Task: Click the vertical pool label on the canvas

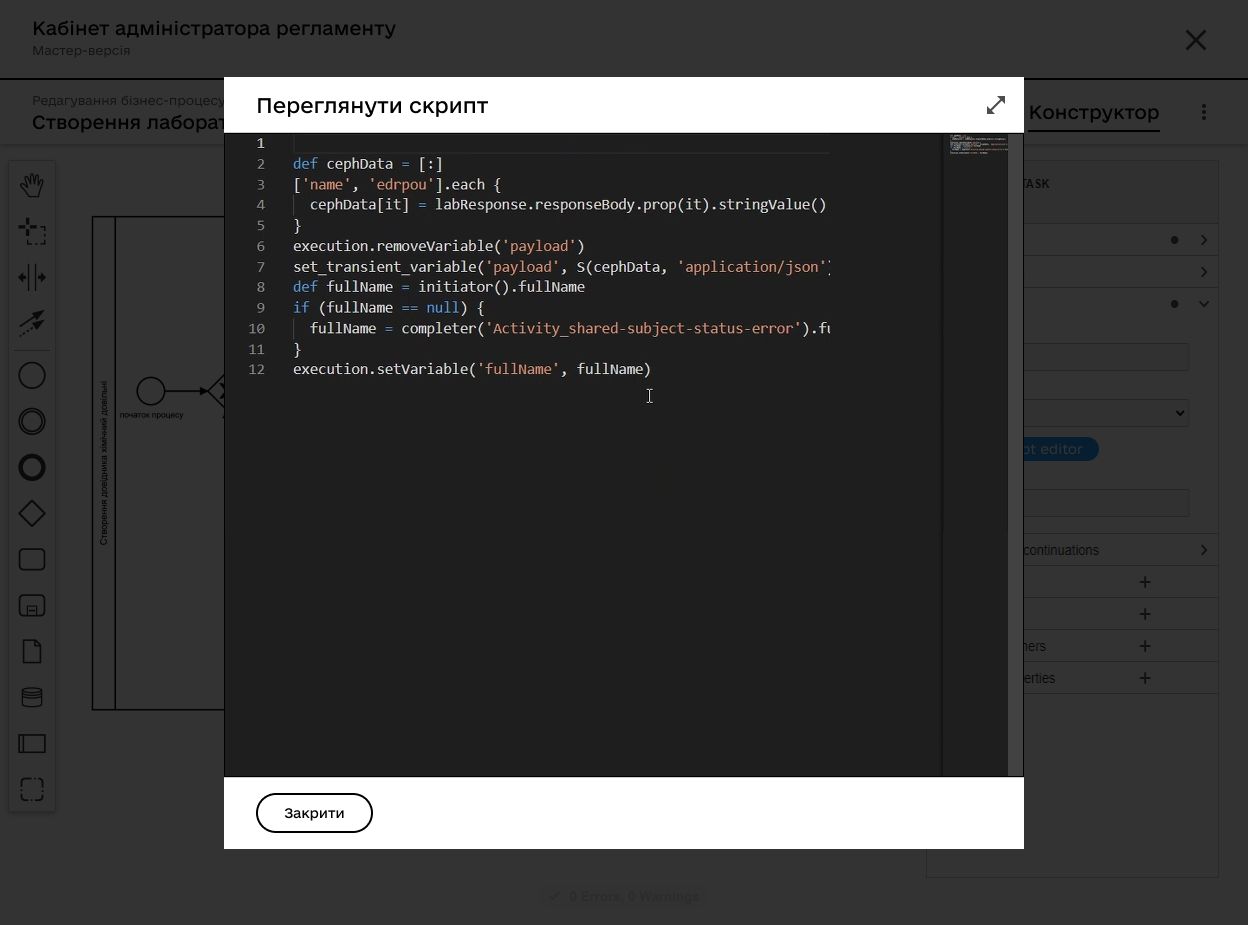Action: pos(104,463)
